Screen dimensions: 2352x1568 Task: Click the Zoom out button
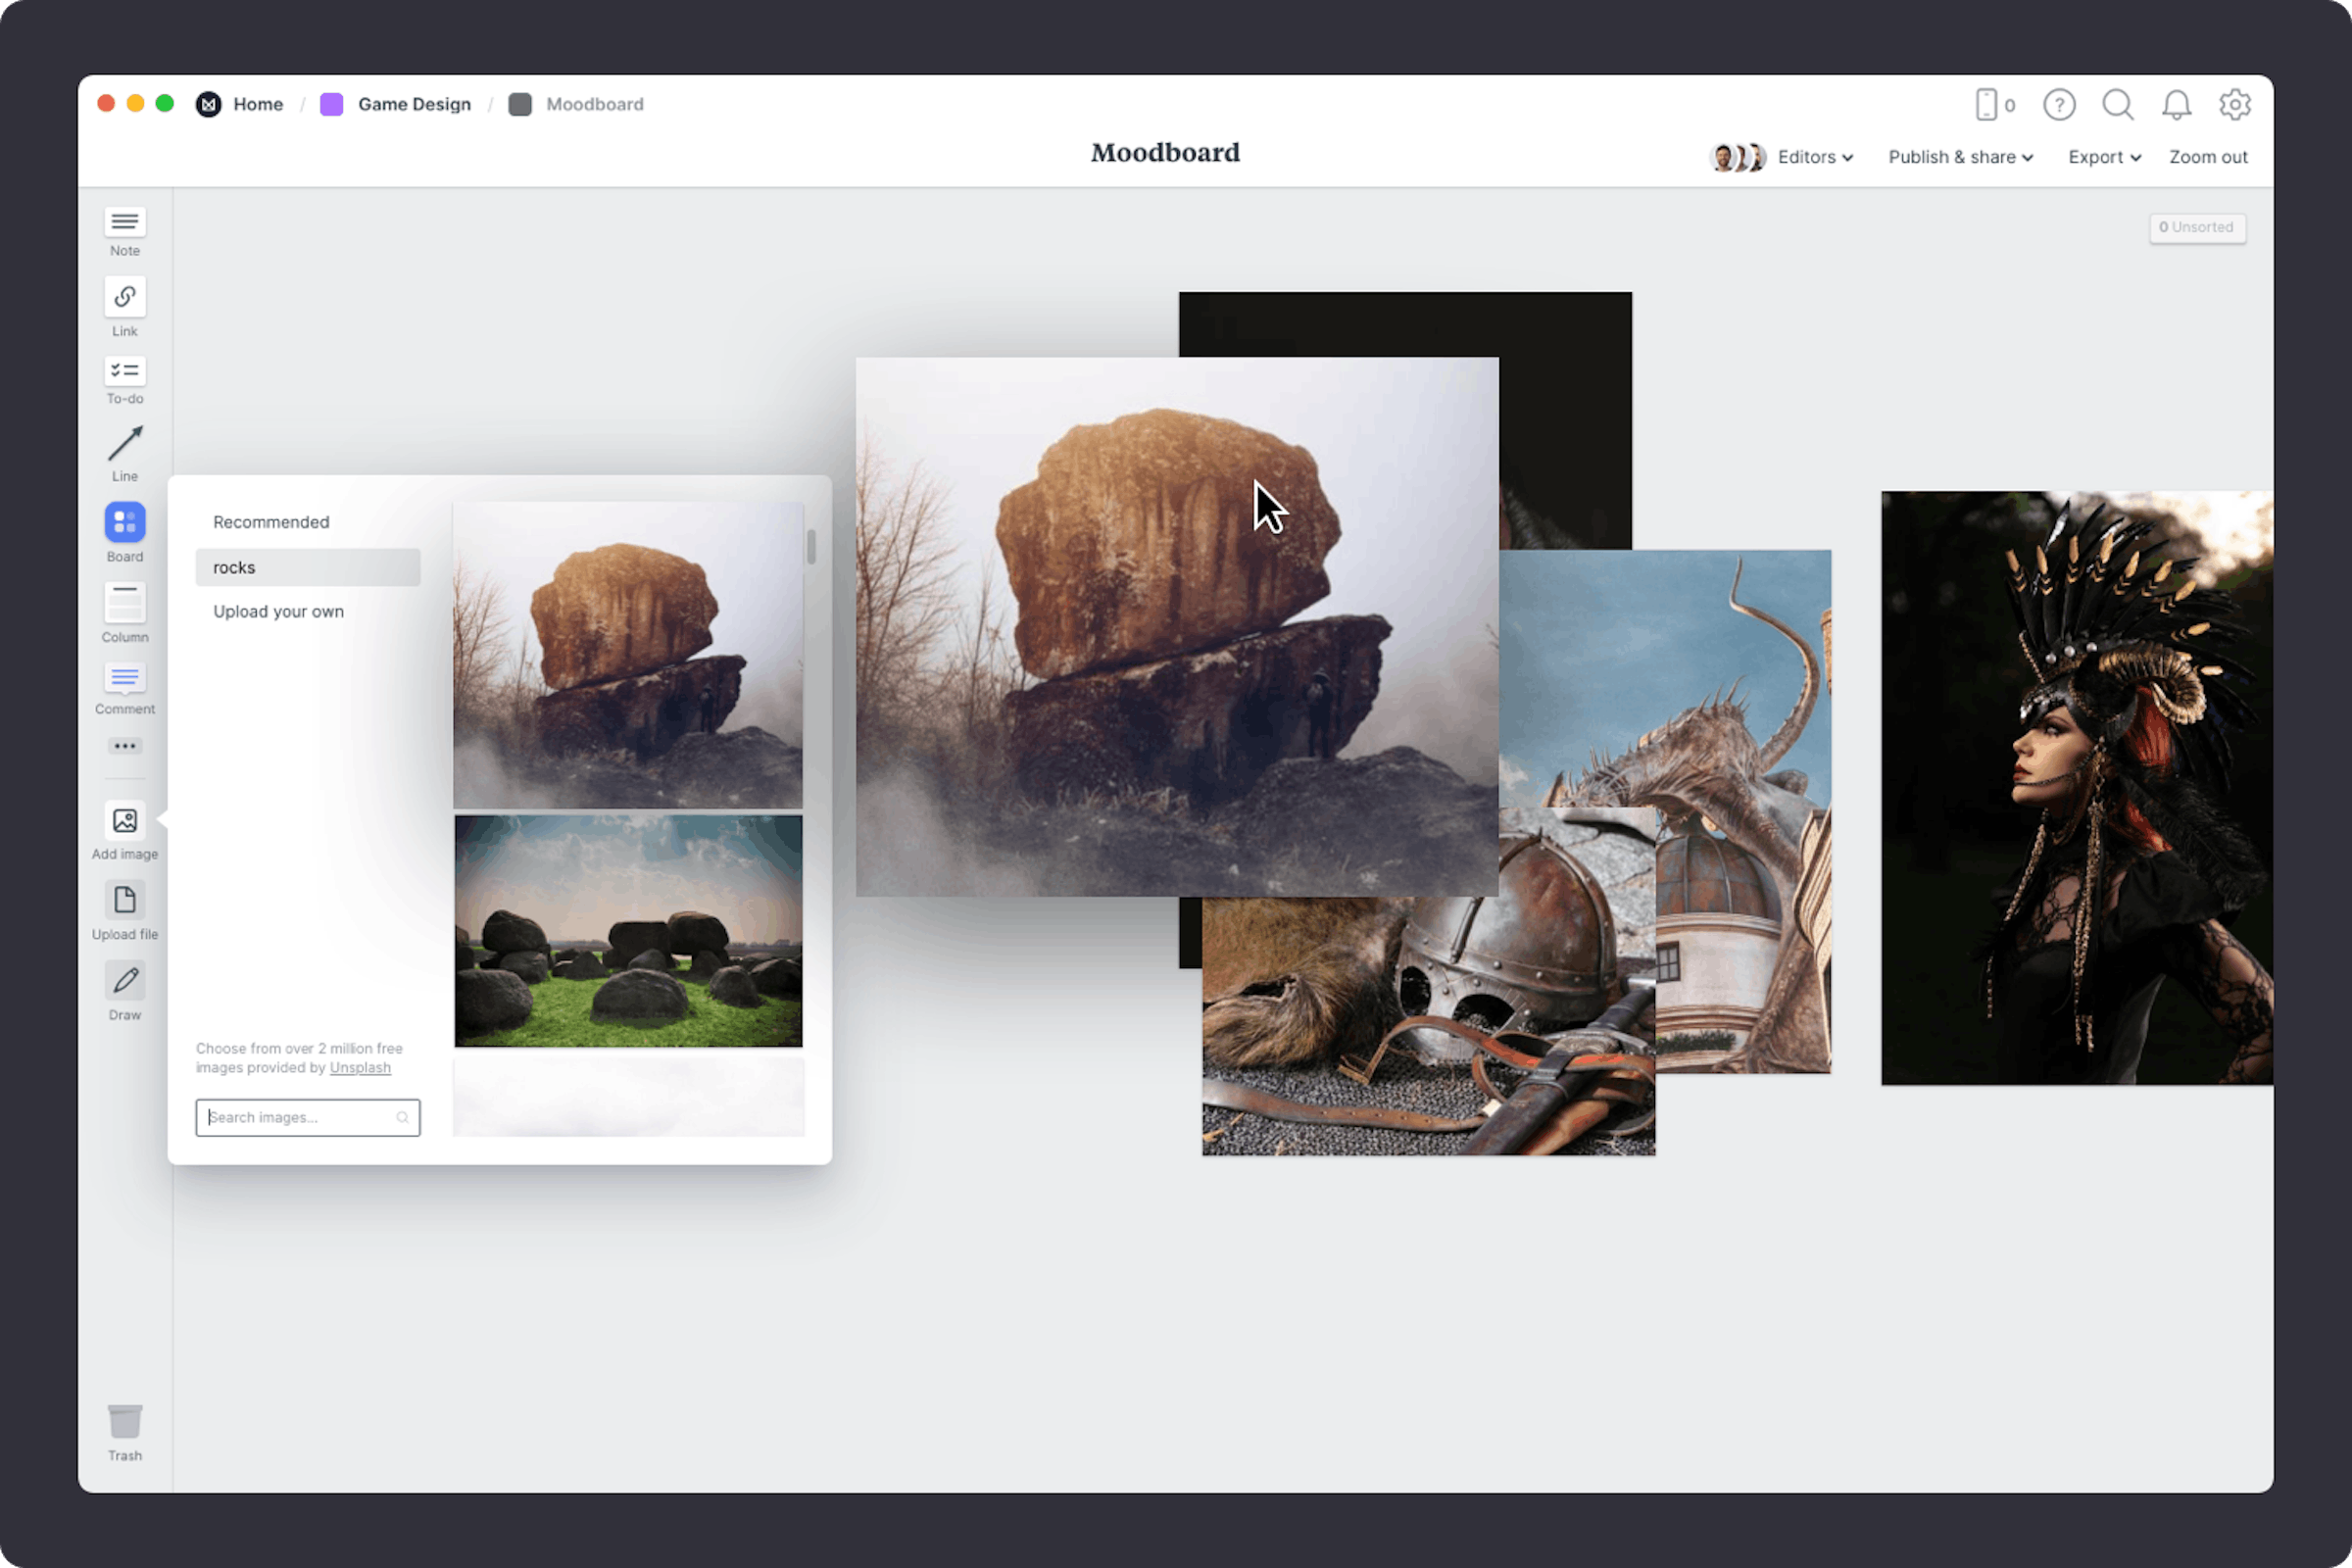pos(2208,157)
